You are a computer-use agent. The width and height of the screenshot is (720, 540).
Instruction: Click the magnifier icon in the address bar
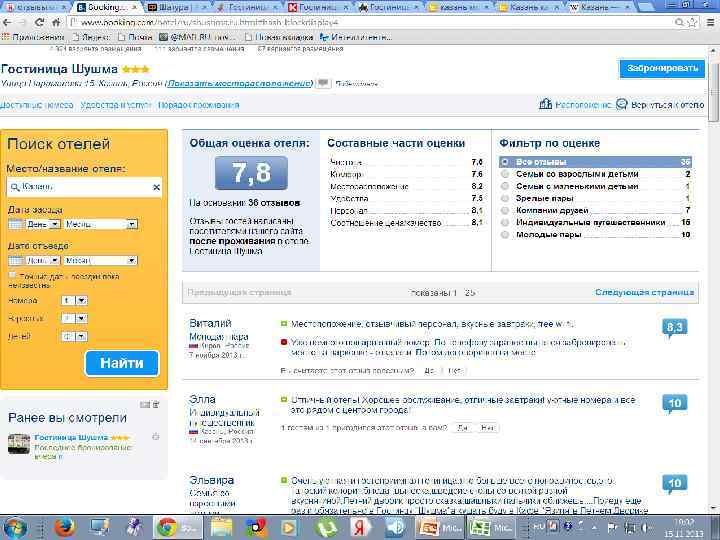(680, 22)
